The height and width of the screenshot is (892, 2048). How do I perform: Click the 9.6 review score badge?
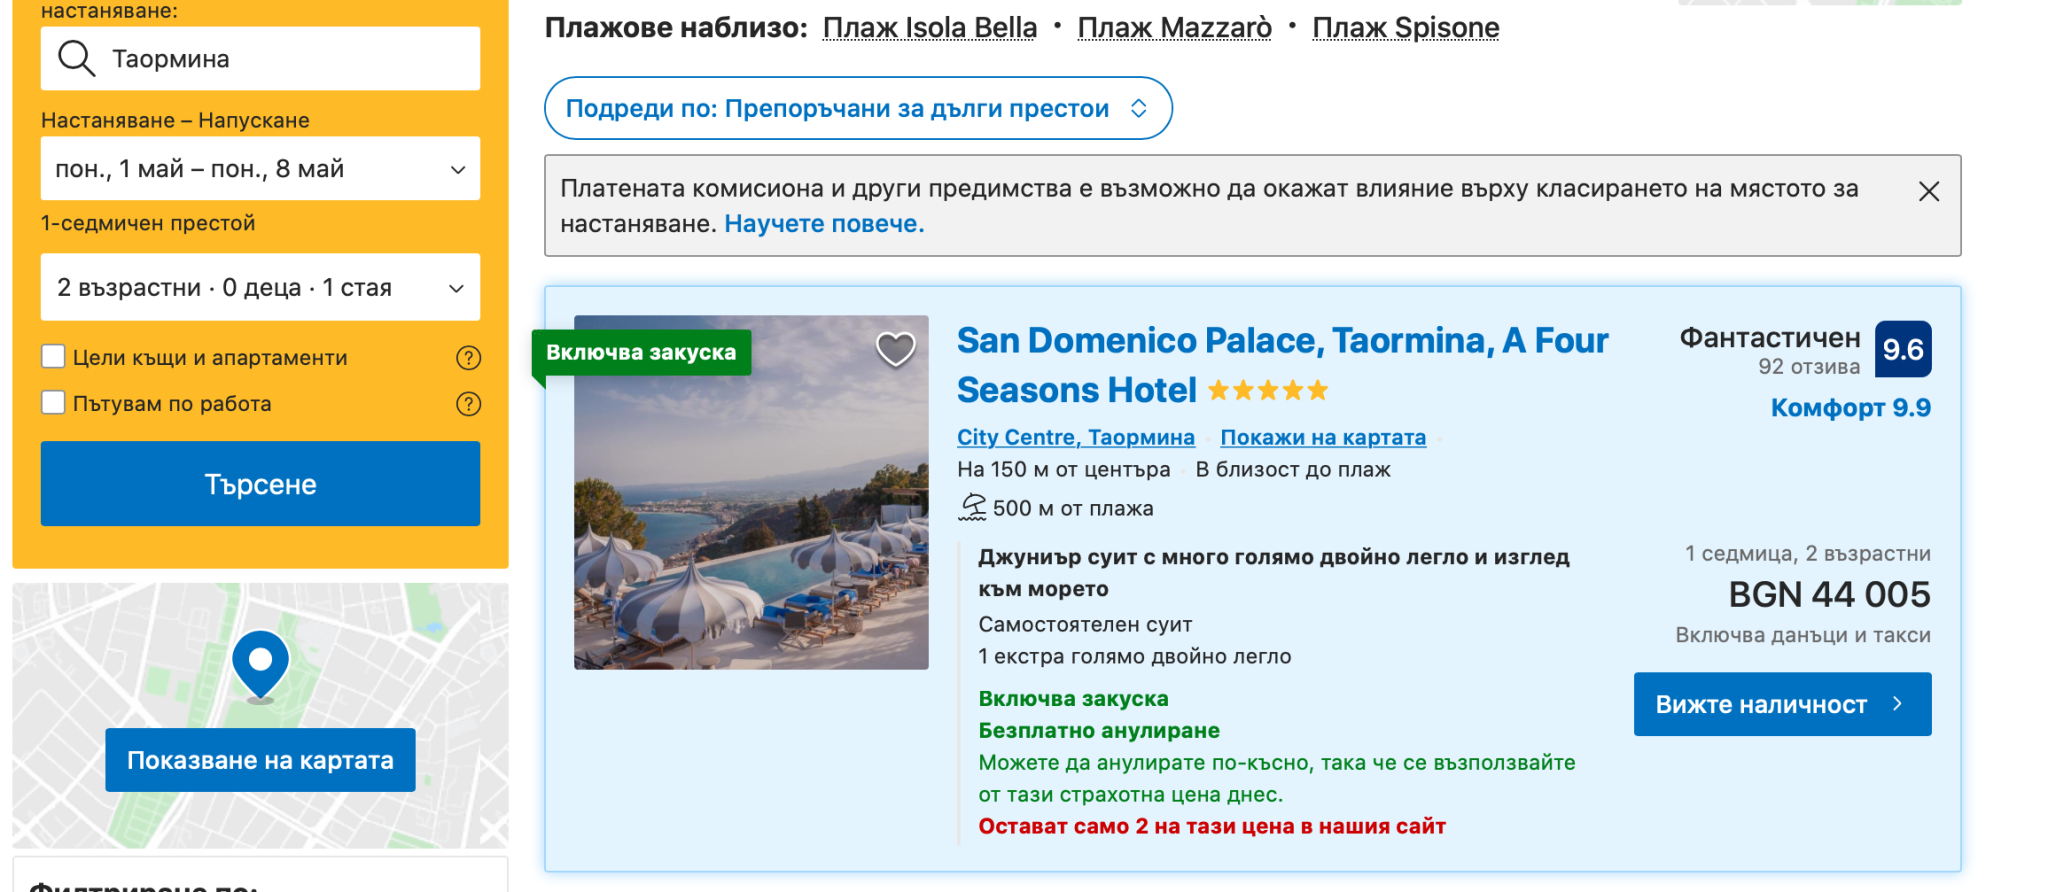(x=1902, y=349)
